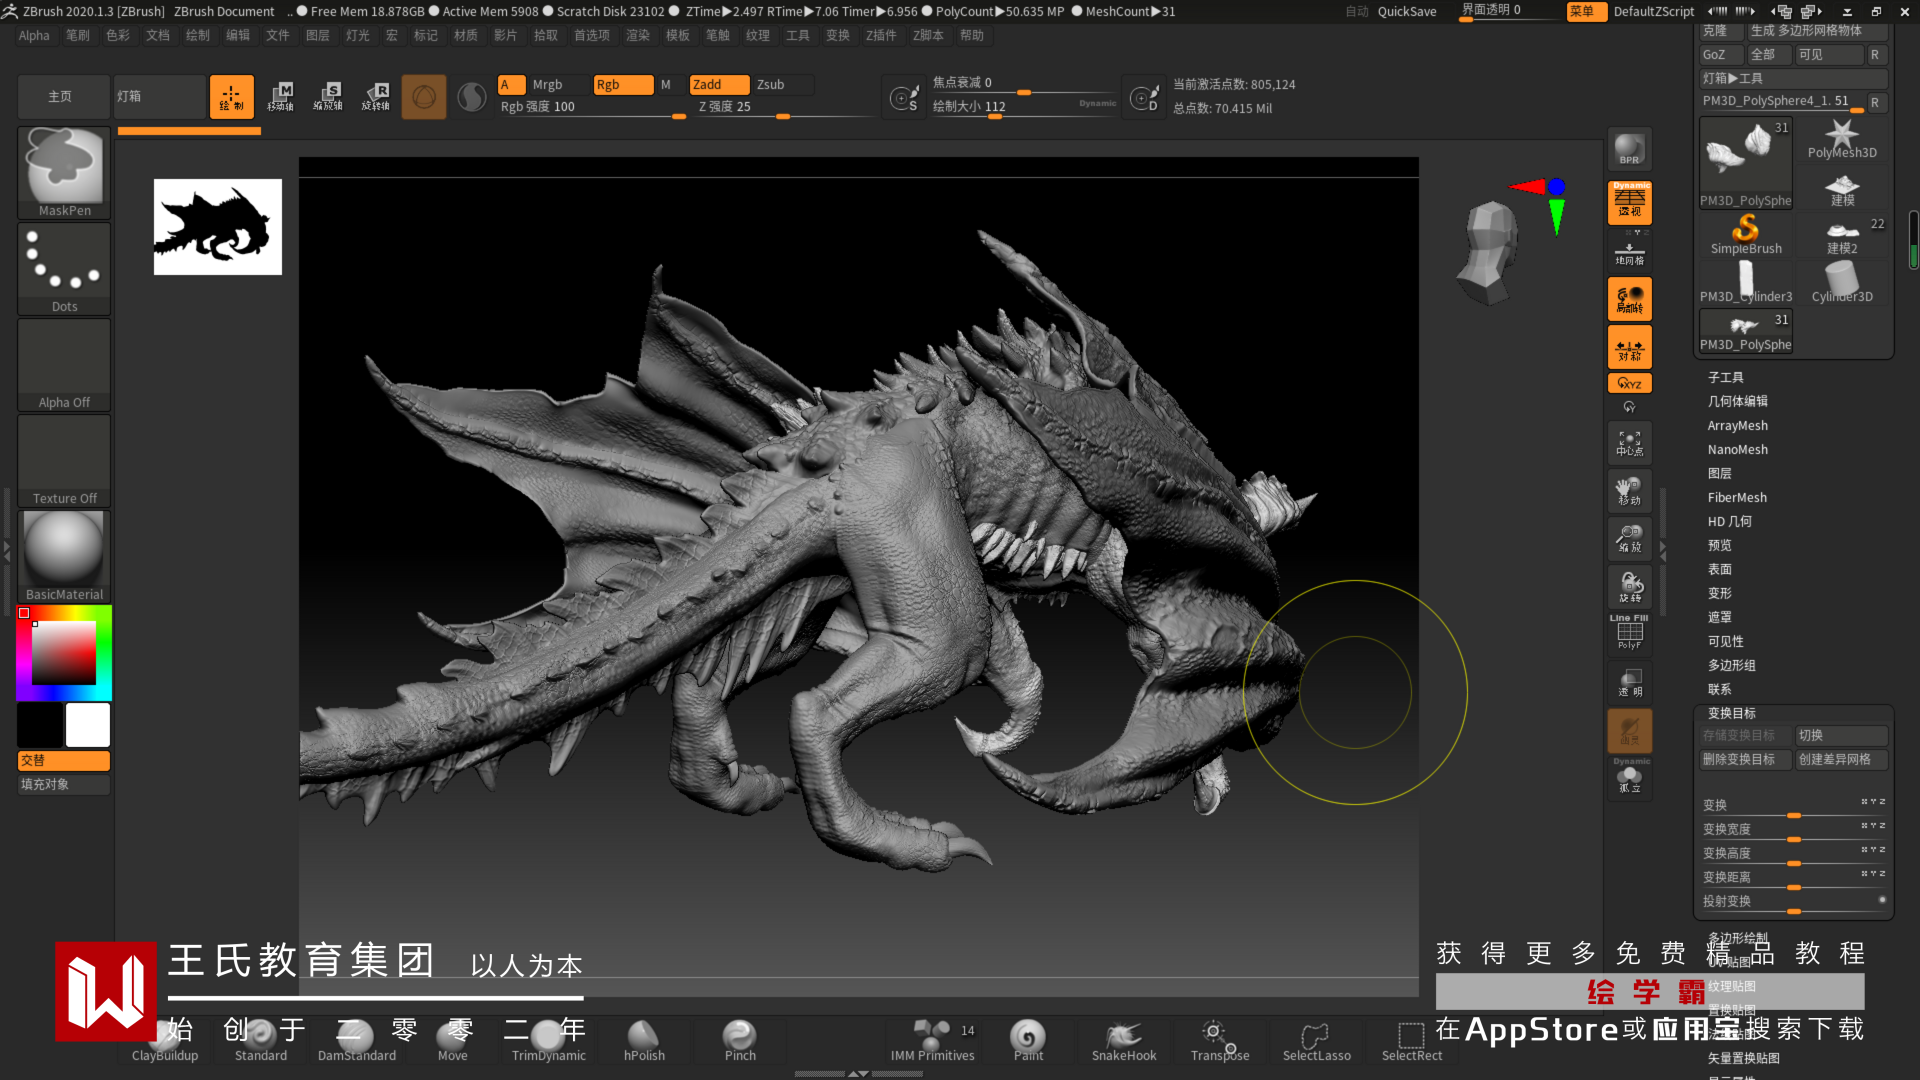This screenshot has width=1920, height=1080.
Task: Expand the FiberMesh section
Action: click(x=1737, y=497)
